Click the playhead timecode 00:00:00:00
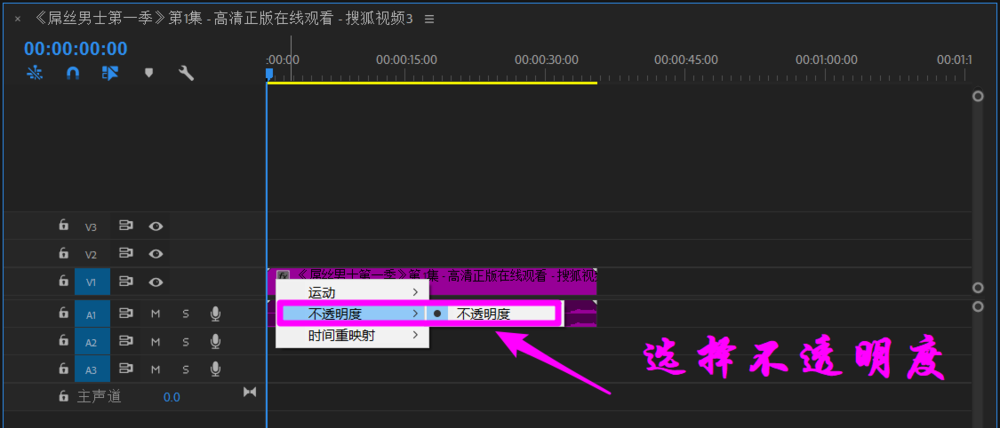 coord(76,48)
